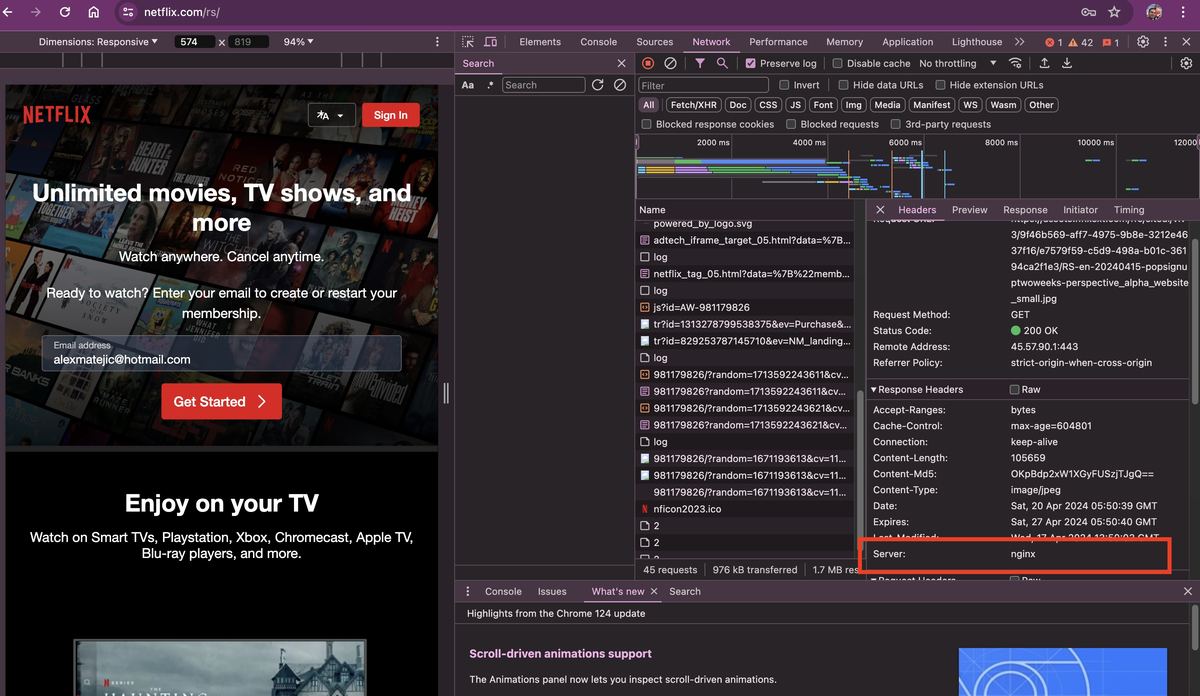Show more DevTools tabs with the chevrons
The width and height of the screenshot is (1200, 696).
click(1019, 42)
